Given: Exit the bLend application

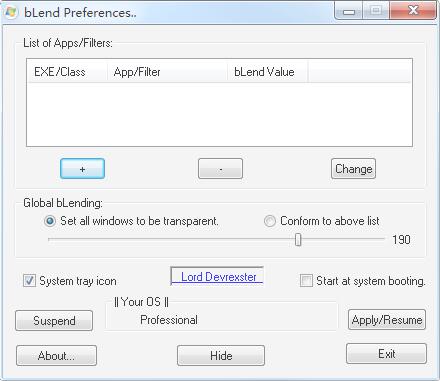Looking at the screenshot, I should click(386, 354).
